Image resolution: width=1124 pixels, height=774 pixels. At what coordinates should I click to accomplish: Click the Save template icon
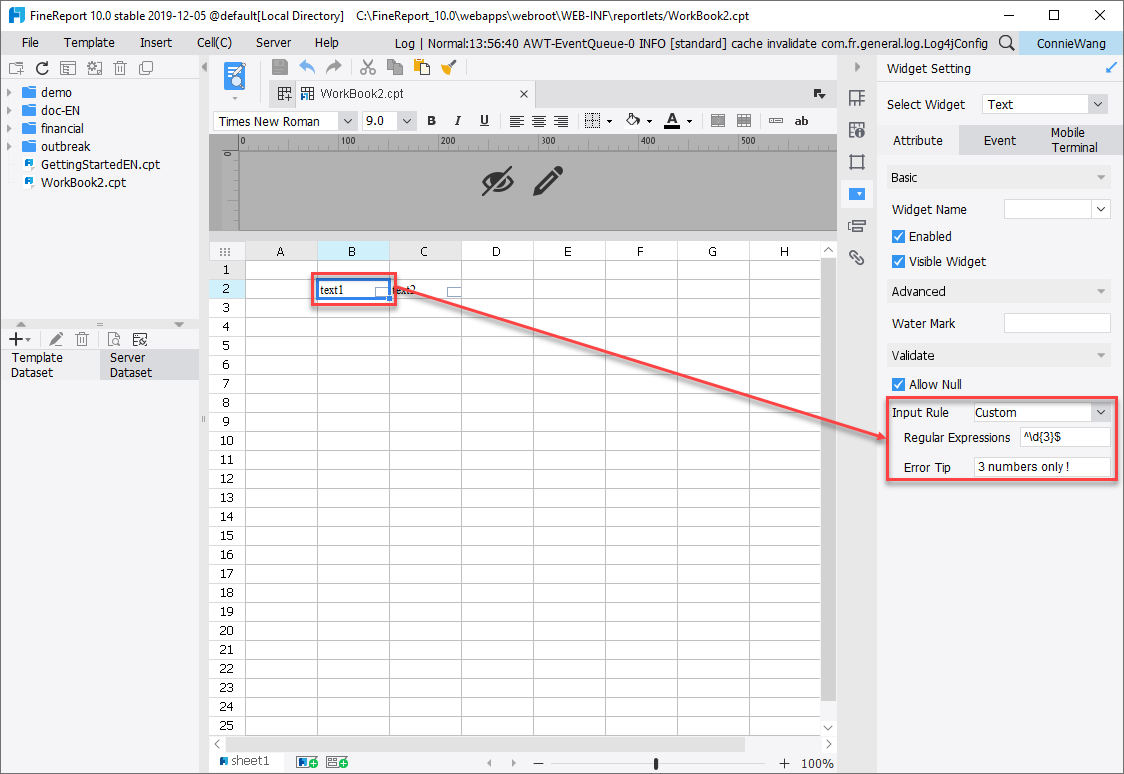point(280,67)
